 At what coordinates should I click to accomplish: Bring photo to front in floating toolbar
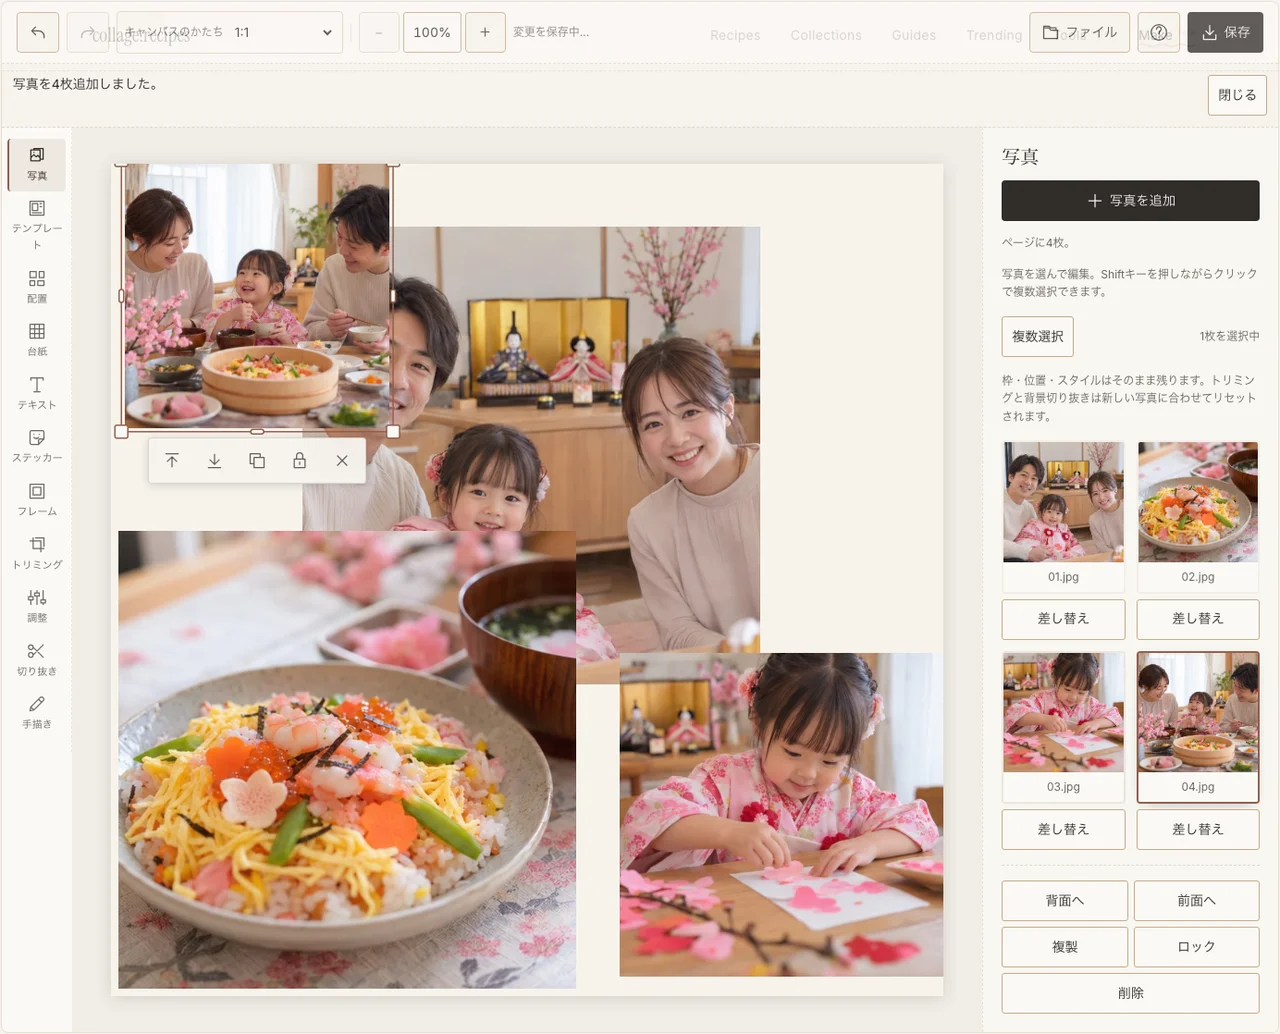pos(172,461)
